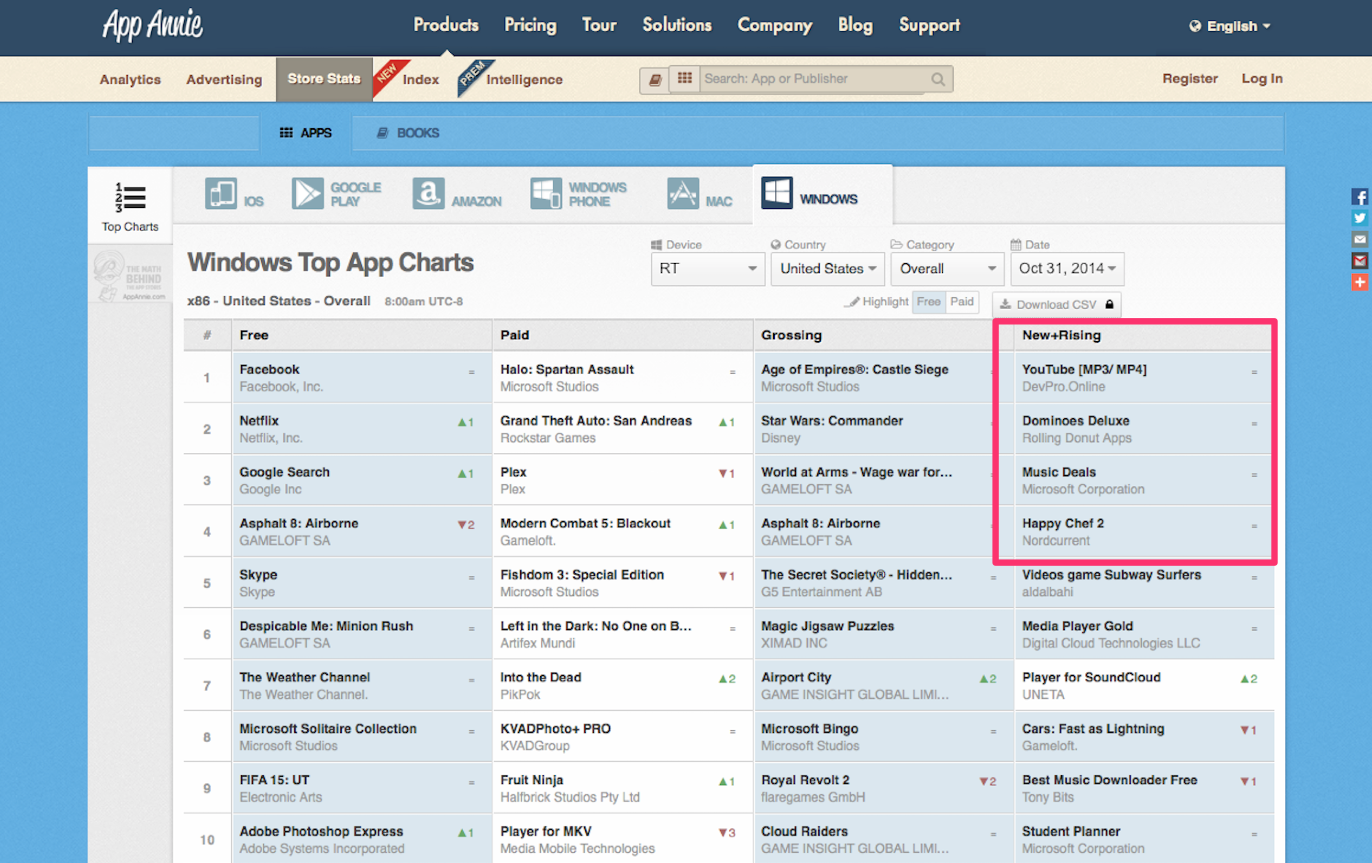Image resolution: width=1372 pixels, height=863 pixels.
Task: Open the Category Overall dropdown
Action: pyautogui.click(x=947, y=269)
